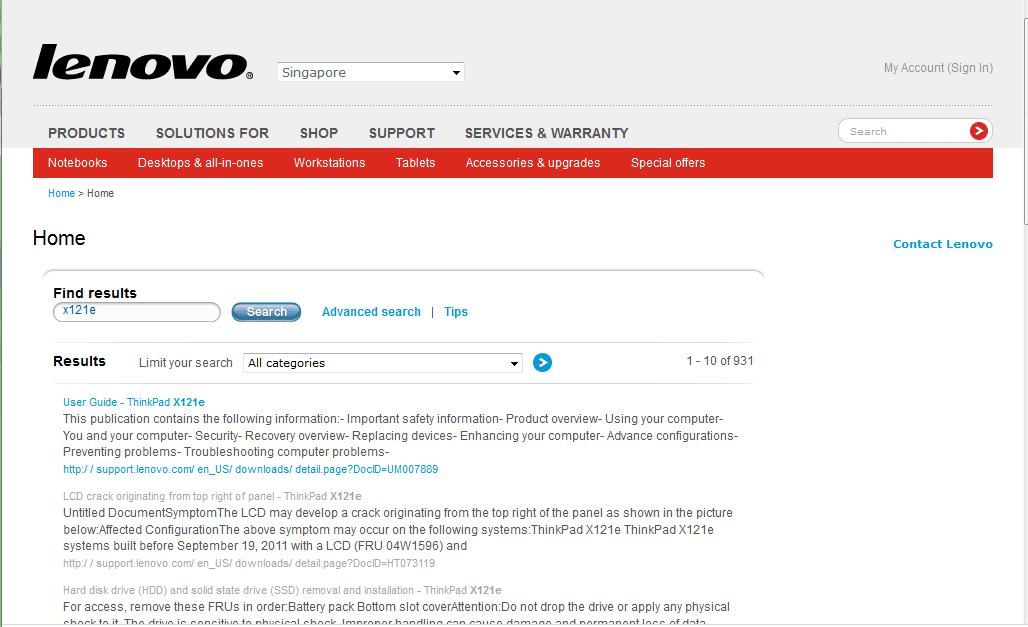The width and height of the screenshot is (1028, 627).
Task: Open the DocID=HT073119 URL link
Action: pyautogui.click(x=249, y=563)
